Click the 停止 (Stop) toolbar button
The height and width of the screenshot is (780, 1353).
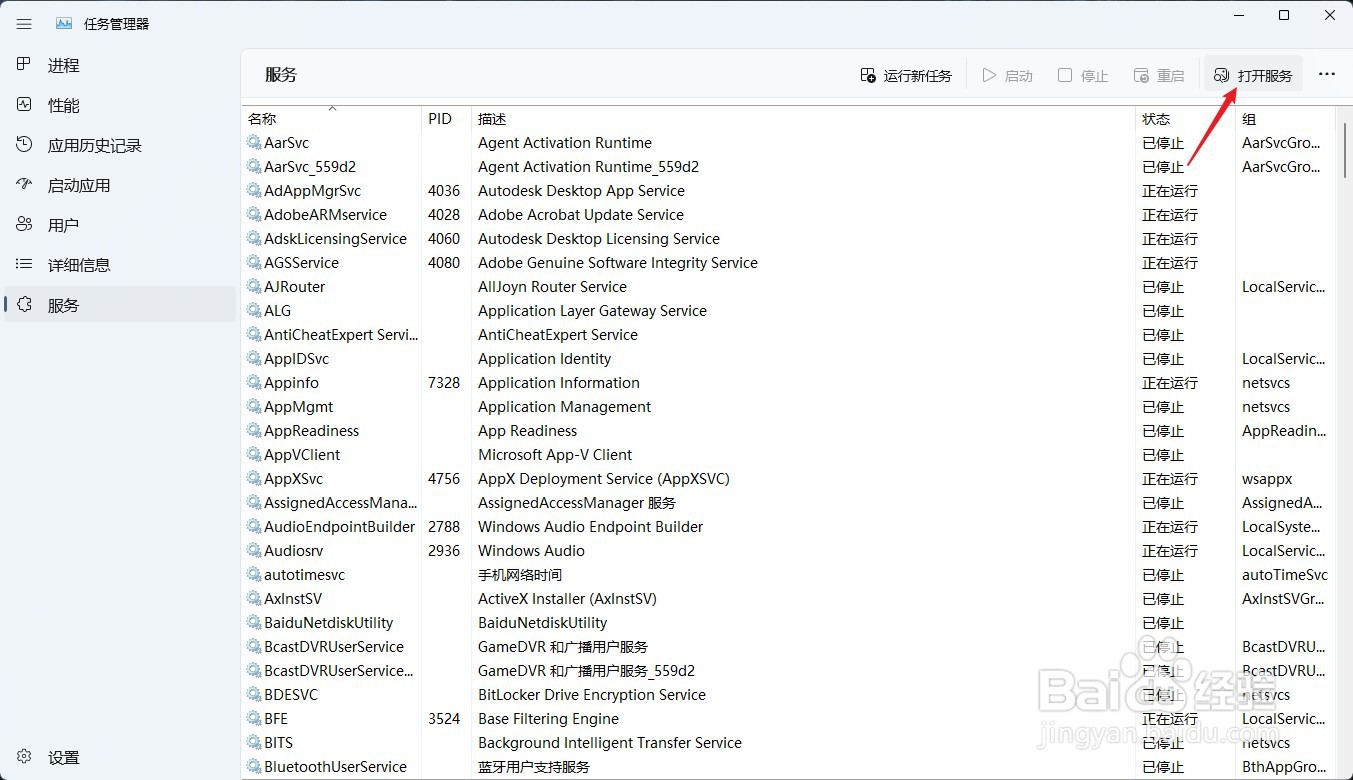[1083, 75]
